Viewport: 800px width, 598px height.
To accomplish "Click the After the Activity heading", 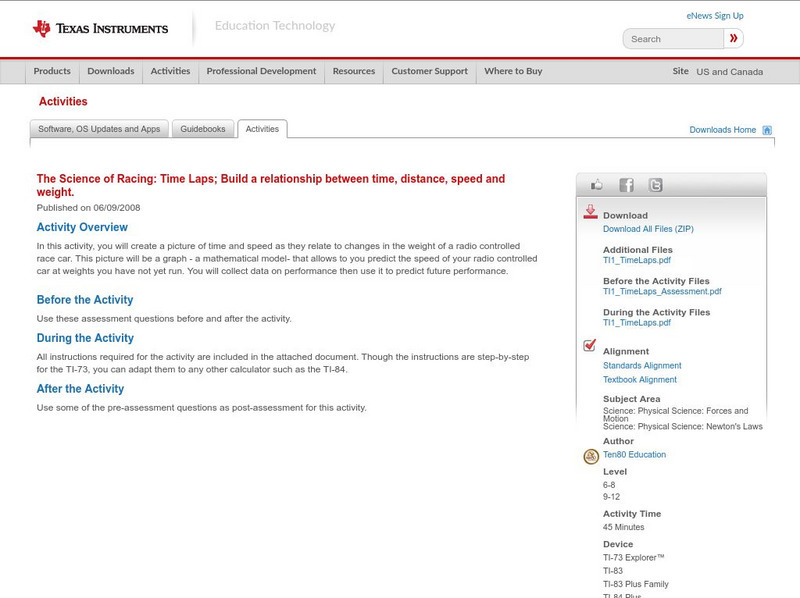I will (x=80, y=389).
